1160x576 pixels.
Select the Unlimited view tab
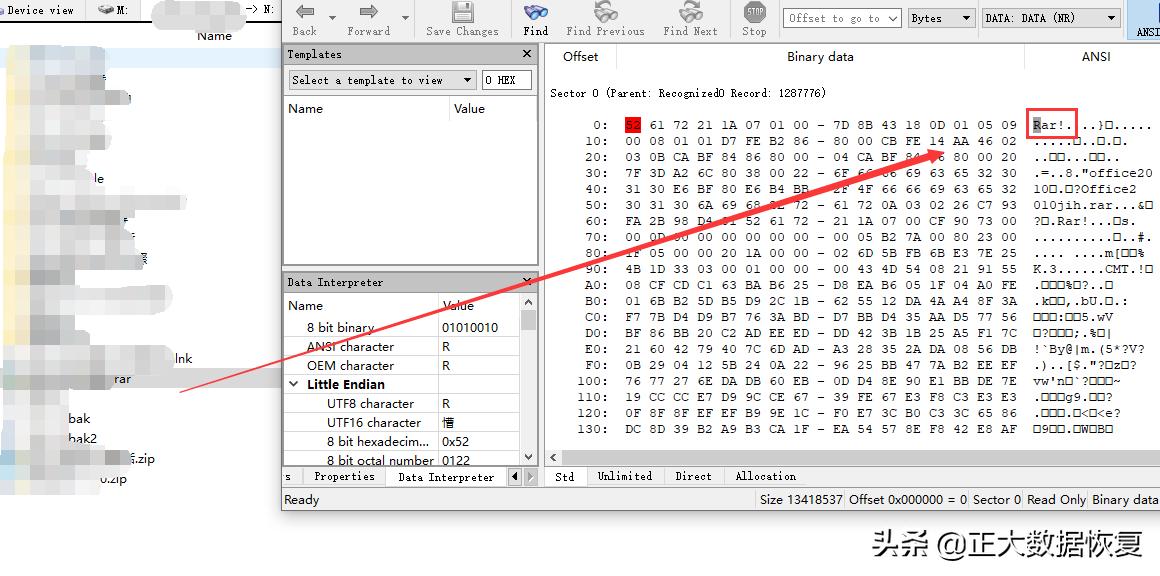point(625,477)
